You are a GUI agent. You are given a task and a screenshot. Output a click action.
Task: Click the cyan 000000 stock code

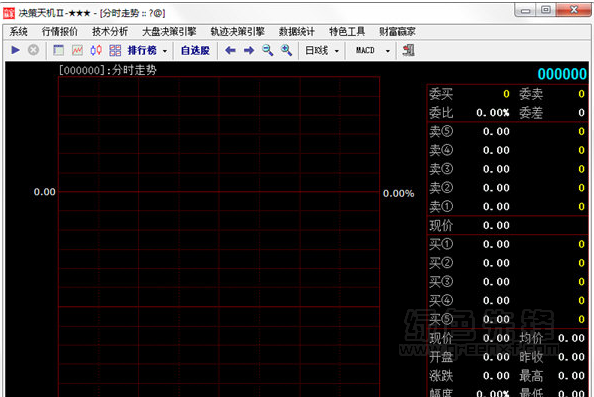coord(562,74)
